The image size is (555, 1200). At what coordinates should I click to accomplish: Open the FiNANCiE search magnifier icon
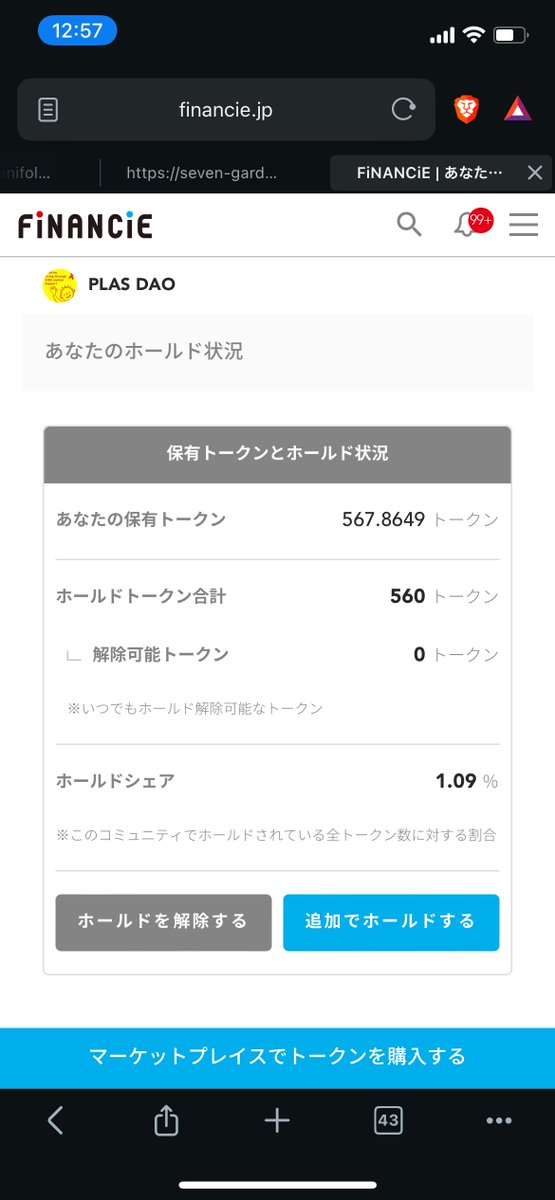(409, 225)
